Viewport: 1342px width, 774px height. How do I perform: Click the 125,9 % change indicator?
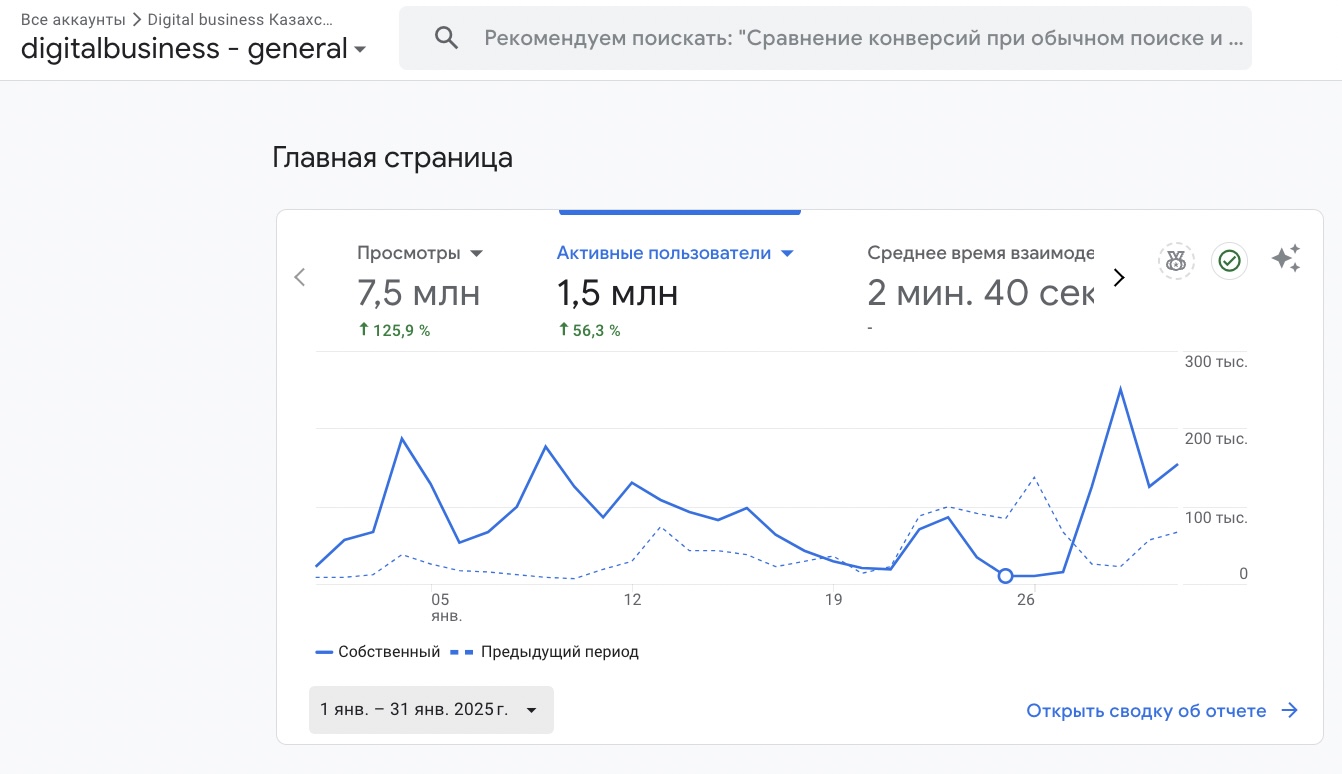point(394,330)
